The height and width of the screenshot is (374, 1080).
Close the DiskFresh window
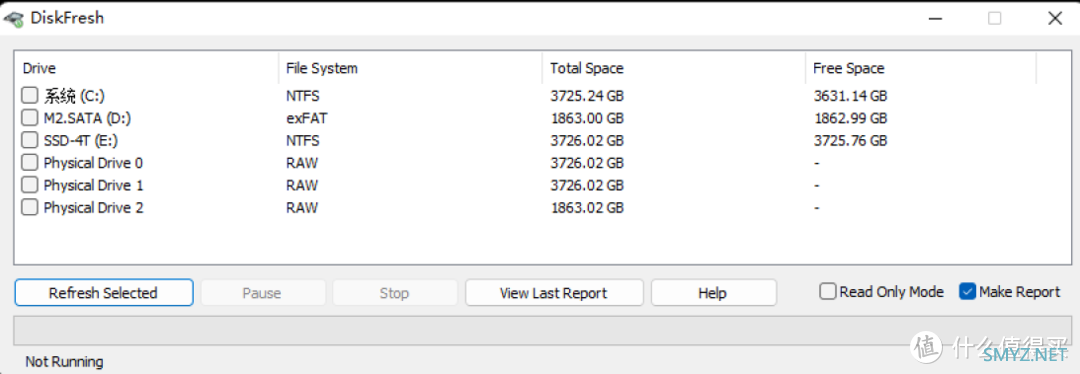click(x=1054, y=19)
